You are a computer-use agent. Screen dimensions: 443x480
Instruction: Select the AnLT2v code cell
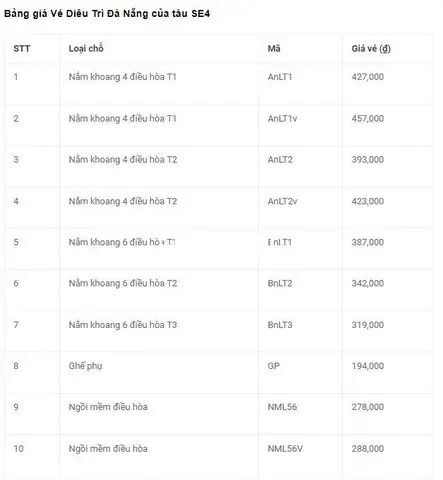[282, 201]
